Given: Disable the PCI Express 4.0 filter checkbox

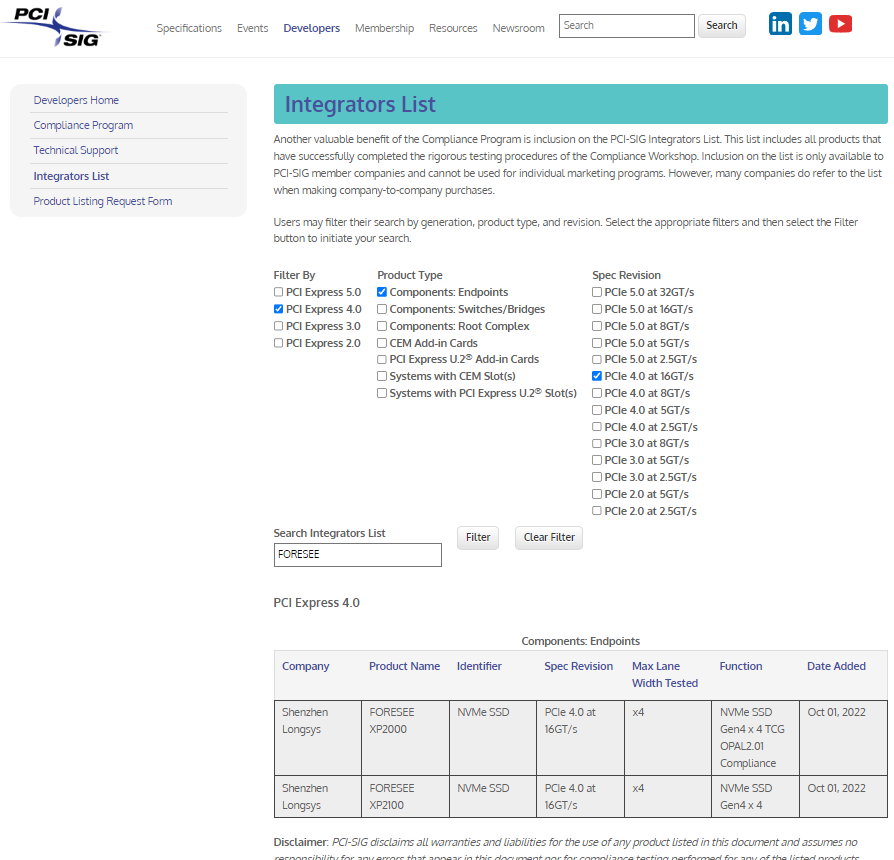Looking at the screenshot, I should [278, 309].
